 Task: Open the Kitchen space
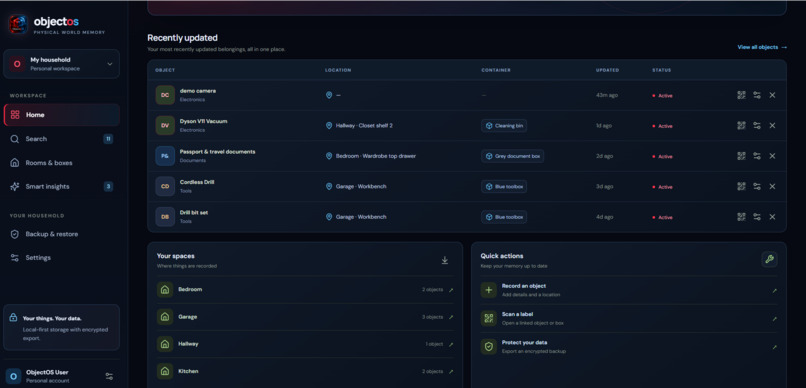(305, 371)
